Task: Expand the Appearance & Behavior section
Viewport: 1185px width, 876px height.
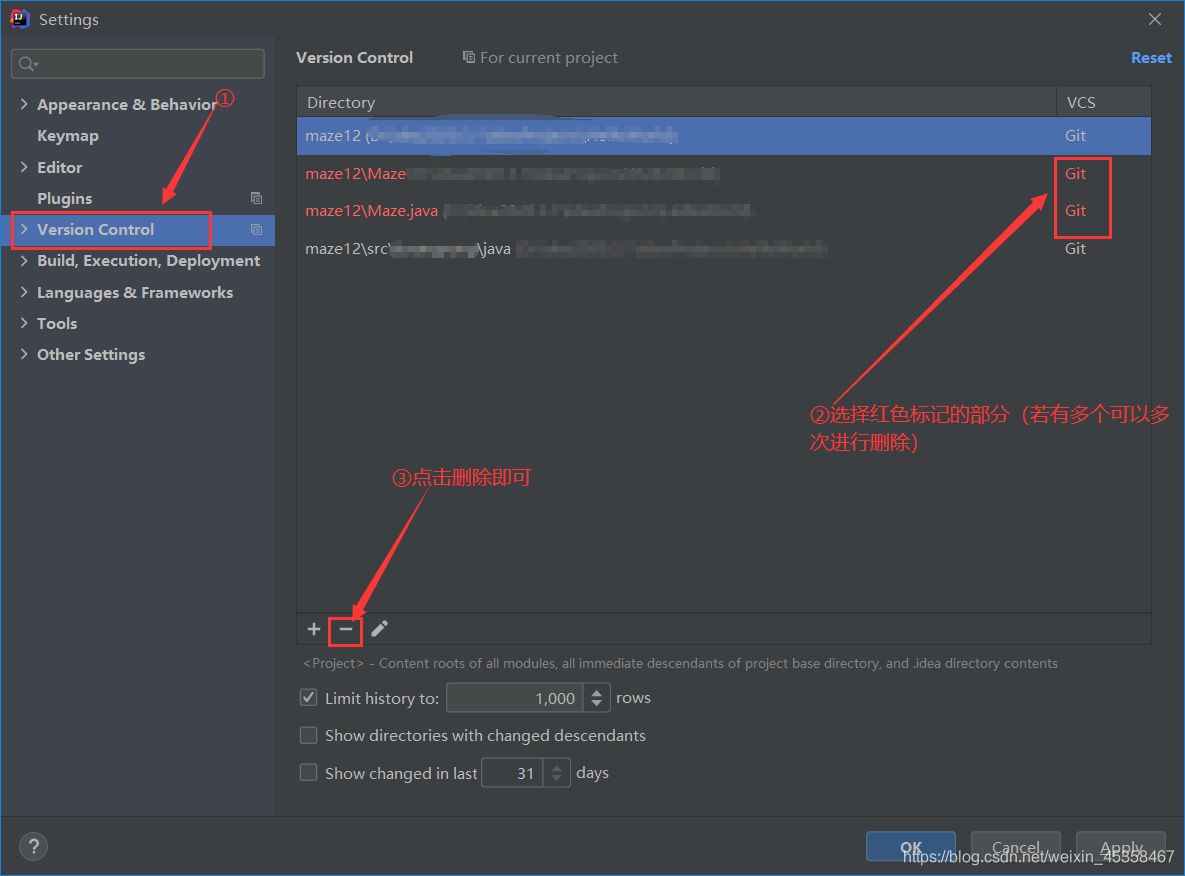Action: 24,103
